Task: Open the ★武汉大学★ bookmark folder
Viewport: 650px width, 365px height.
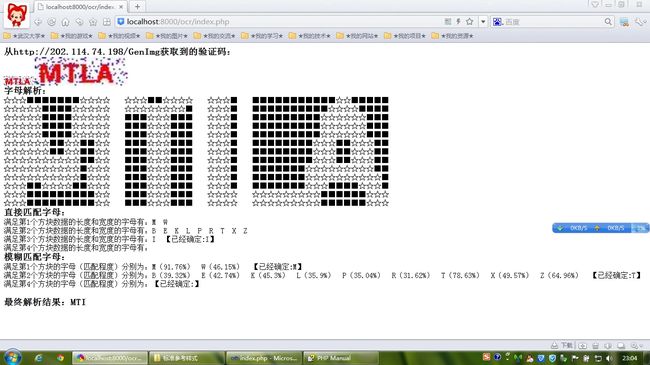Action: point(24,36)
